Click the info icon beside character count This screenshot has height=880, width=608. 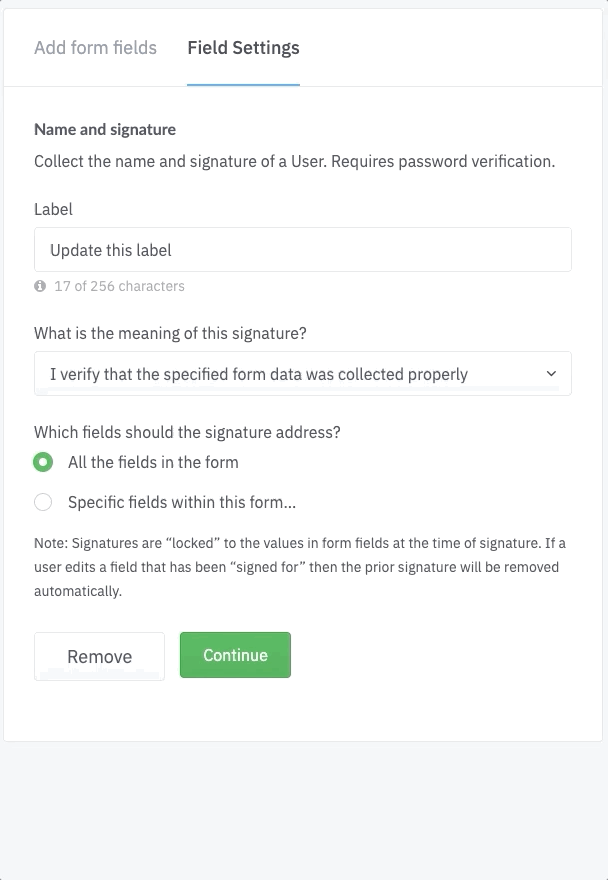[40, 286]
